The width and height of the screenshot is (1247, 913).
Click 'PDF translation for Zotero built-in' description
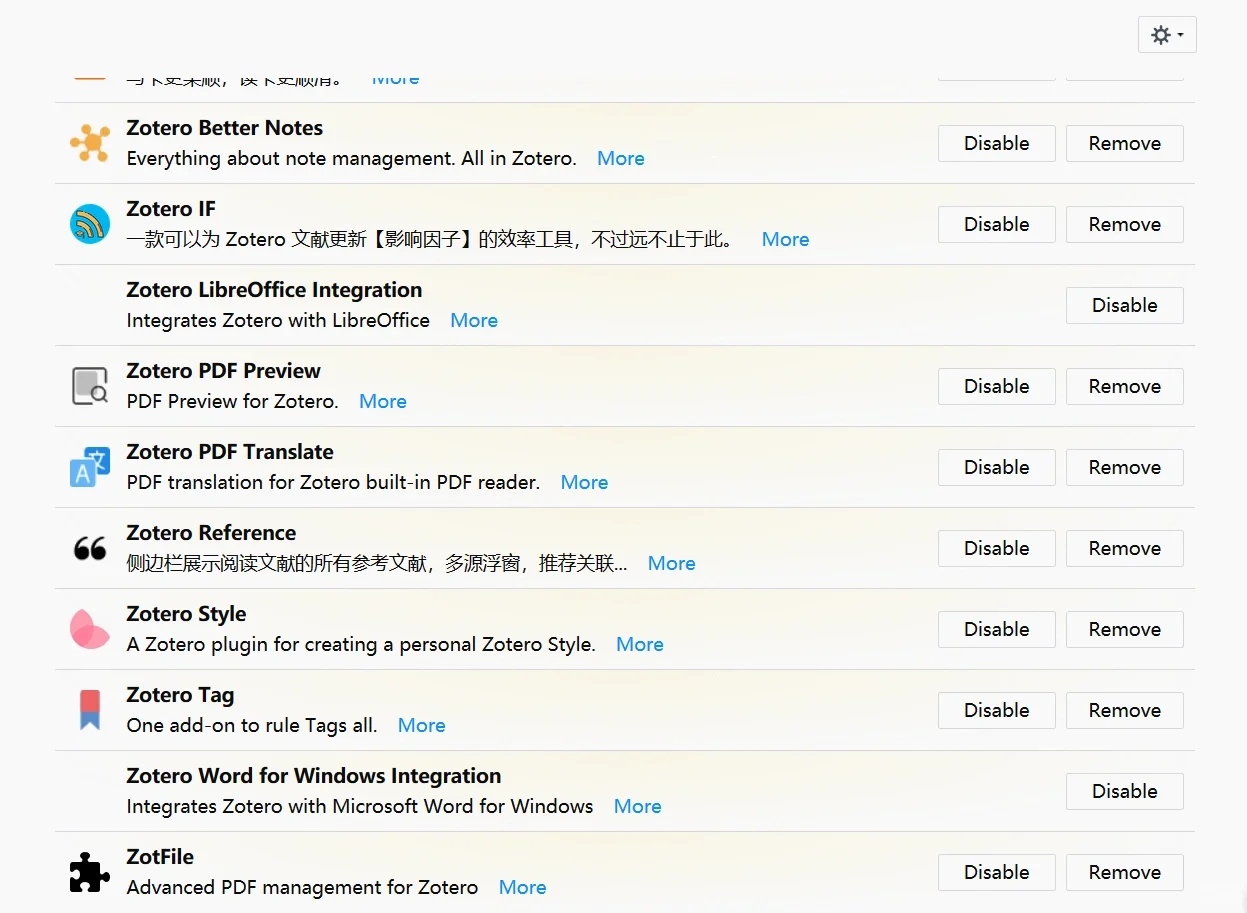333,482
